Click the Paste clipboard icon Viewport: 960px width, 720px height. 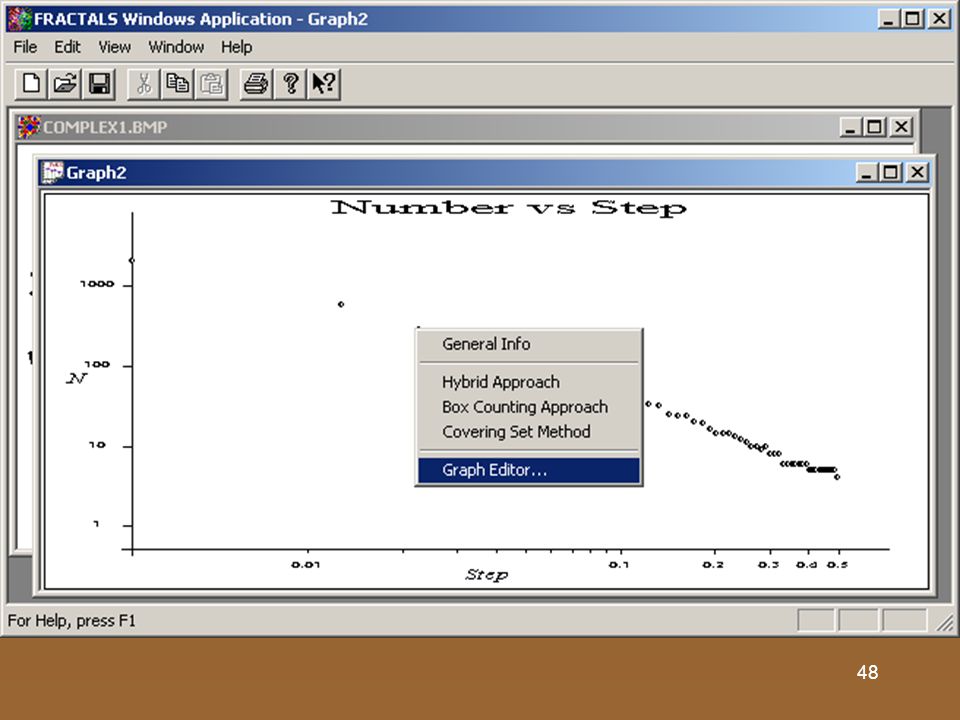(211, 83)
